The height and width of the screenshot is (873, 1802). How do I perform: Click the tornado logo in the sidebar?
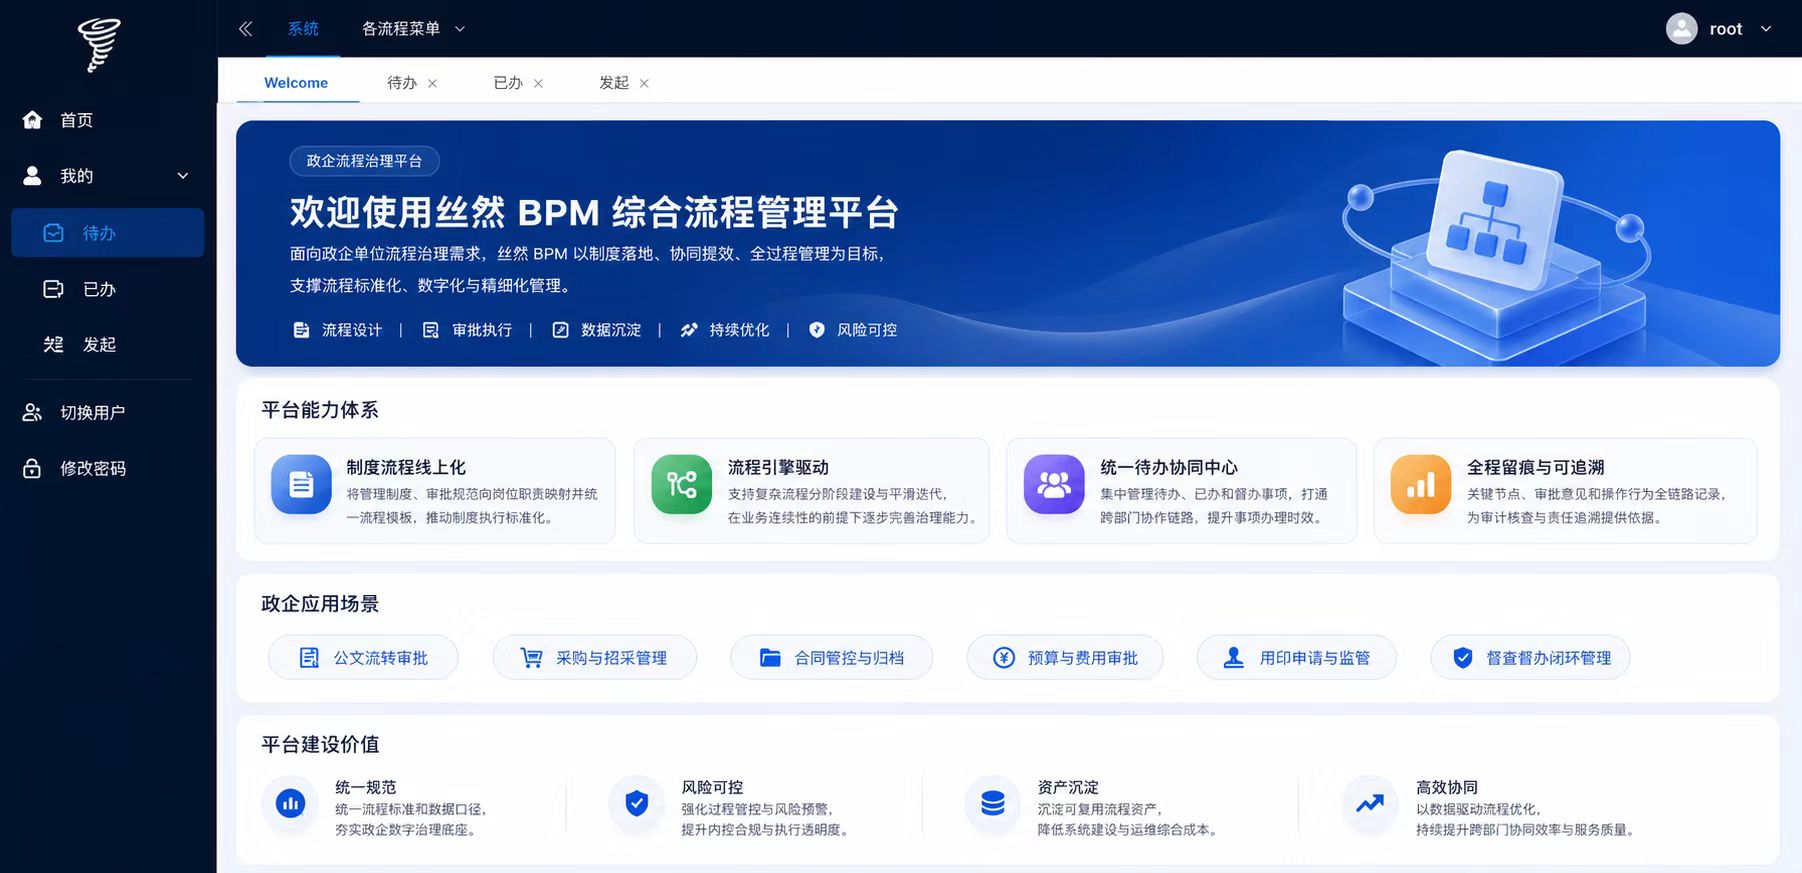tap(99, 45)
